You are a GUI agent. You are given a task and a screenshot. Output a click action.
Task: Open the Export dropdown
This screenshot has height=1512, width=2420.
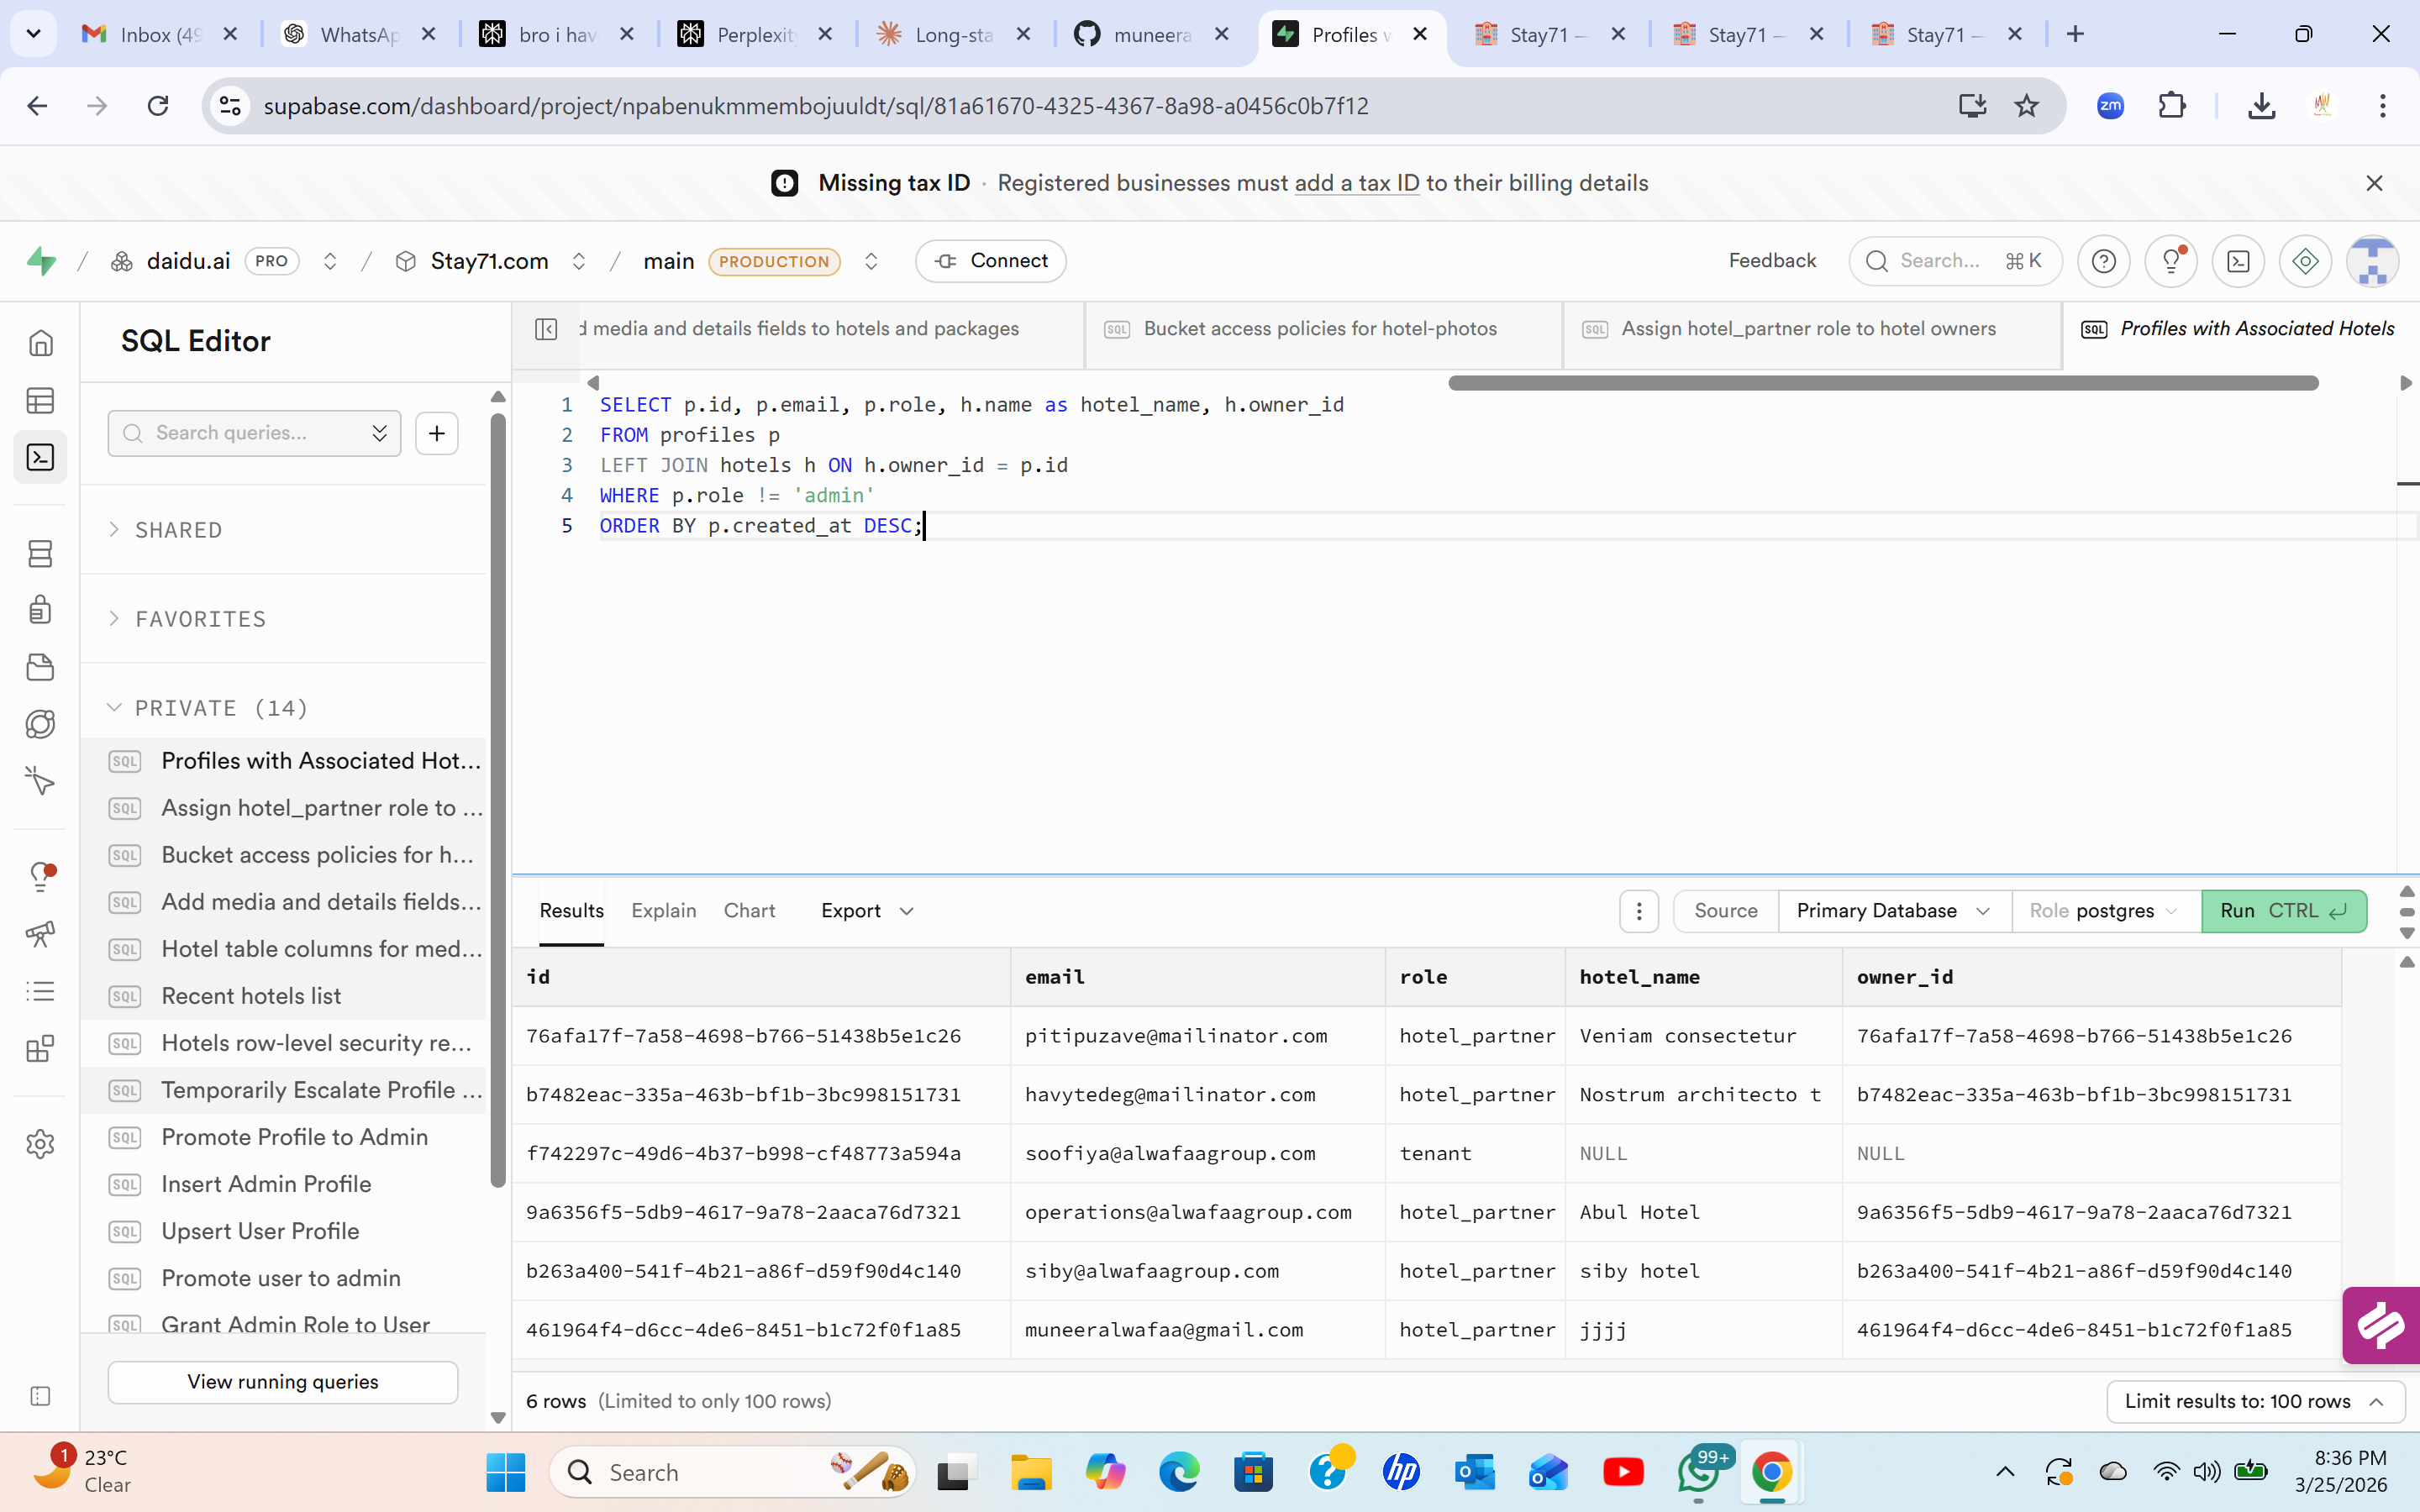(x=866, y=911)
